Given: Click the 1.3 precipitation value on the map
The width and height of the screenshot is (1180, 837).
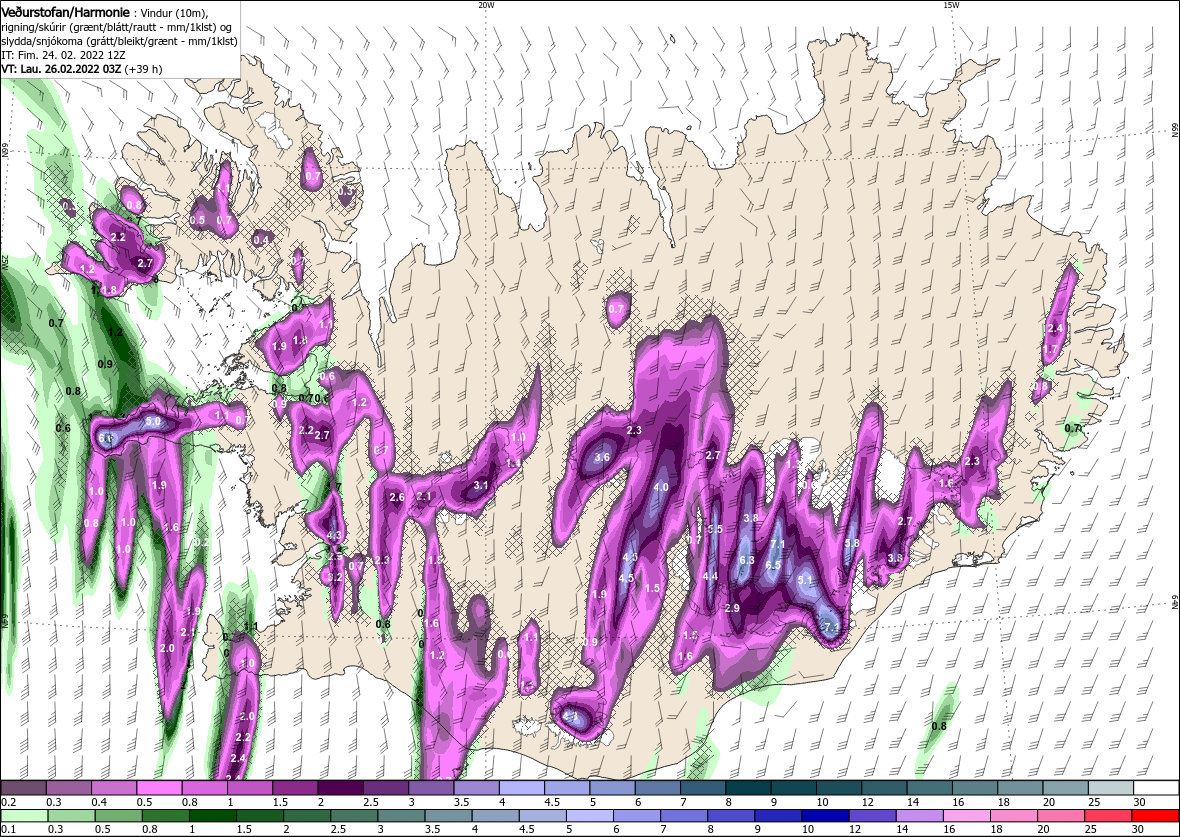Looking at the screenshot, I should pos(793,465).
